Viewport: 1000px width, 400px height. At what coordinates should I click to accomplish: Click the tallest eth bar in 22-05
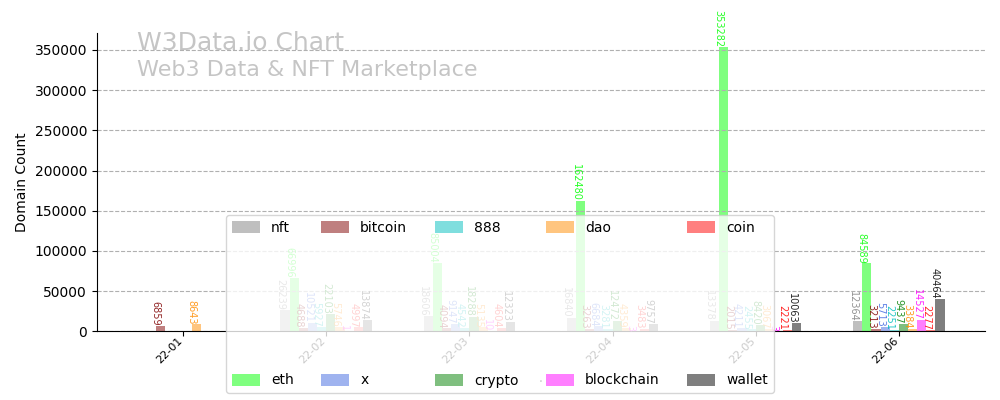tap(723, 190)
